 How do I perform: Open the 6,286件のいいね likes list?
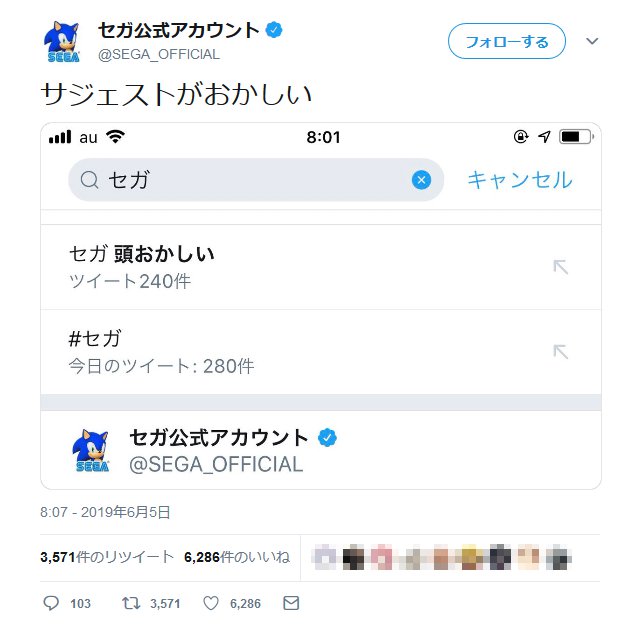pyautogui.click(x=237, y=557)
